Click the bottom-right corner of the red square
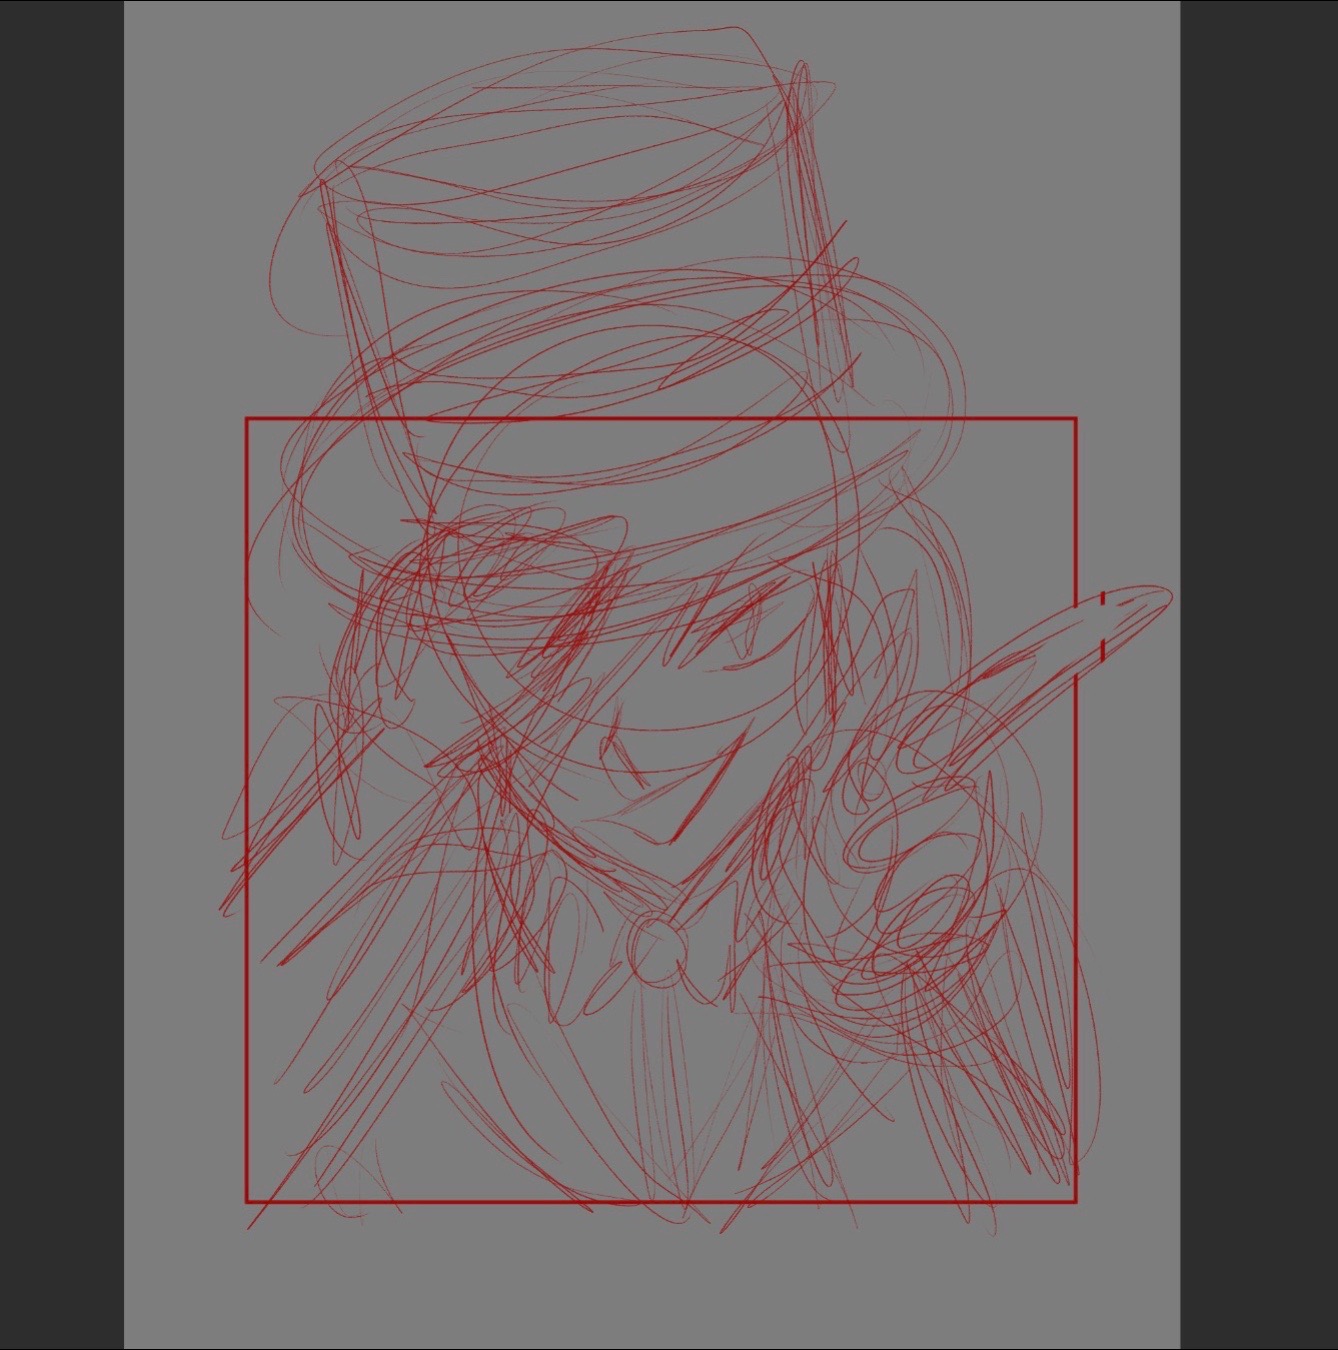The image size is (1338, 1350). point(1076,1201)
